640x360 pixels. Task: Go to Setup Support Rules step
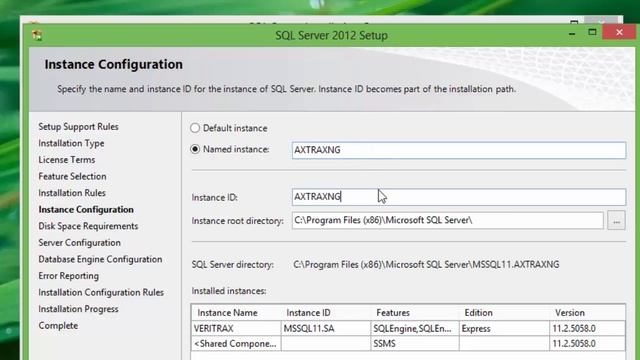tap(78, 127)
